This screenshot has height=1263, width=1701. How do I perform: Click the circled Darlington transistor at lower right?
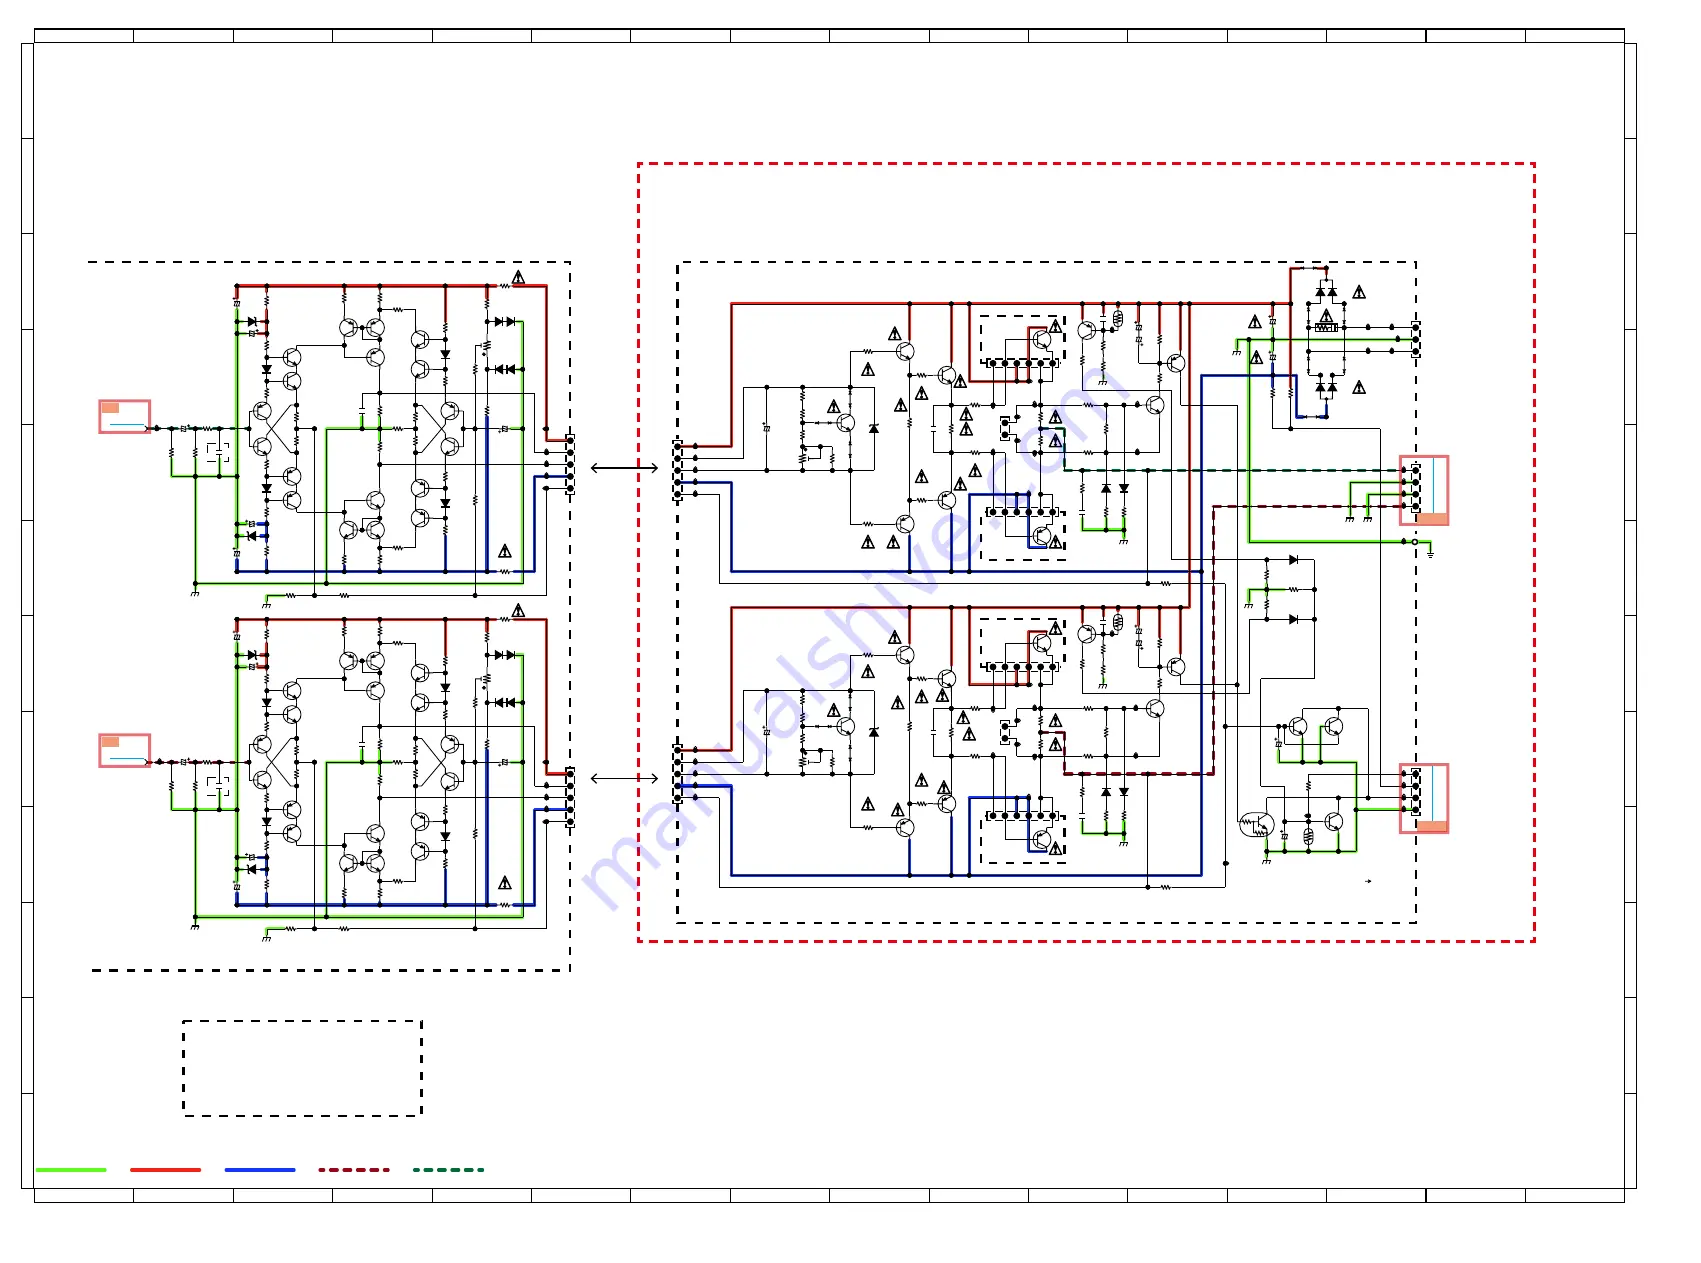[1256, 825]
